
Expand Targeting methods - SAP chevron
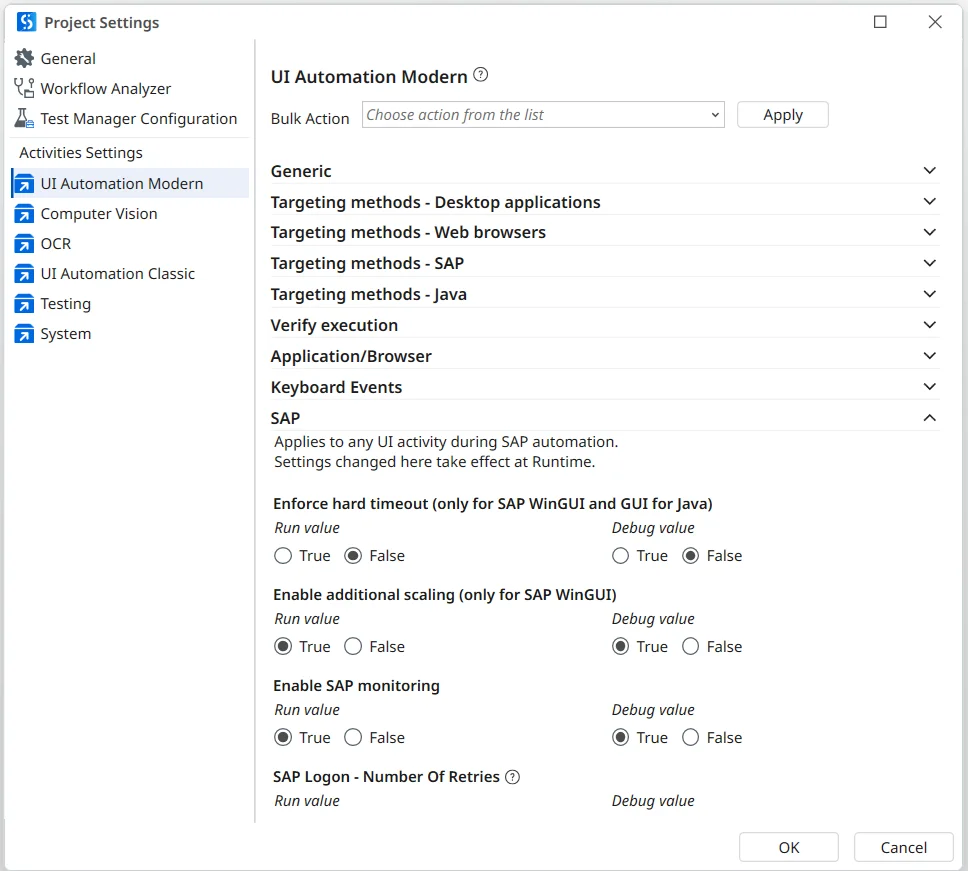[929, 263]
